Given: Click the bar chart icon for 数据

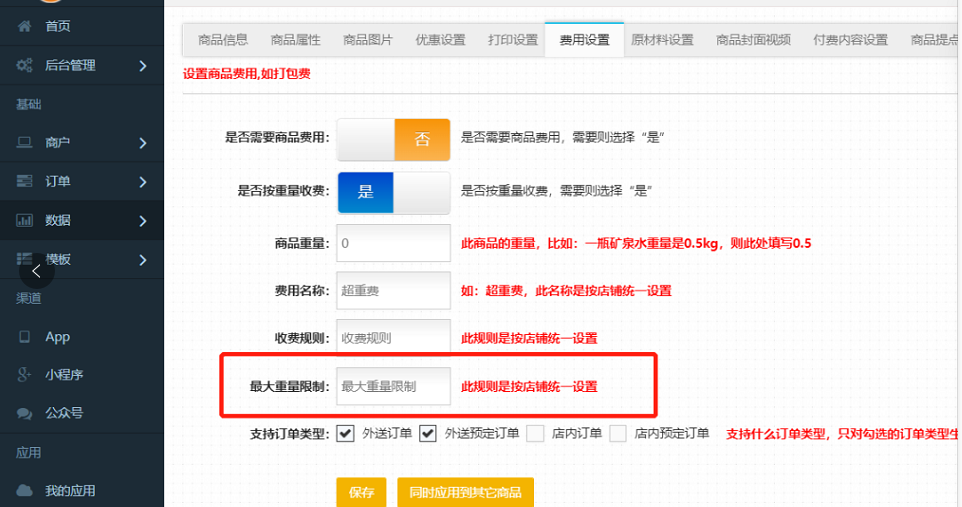Looking at the screenshot, I should 24,221.
